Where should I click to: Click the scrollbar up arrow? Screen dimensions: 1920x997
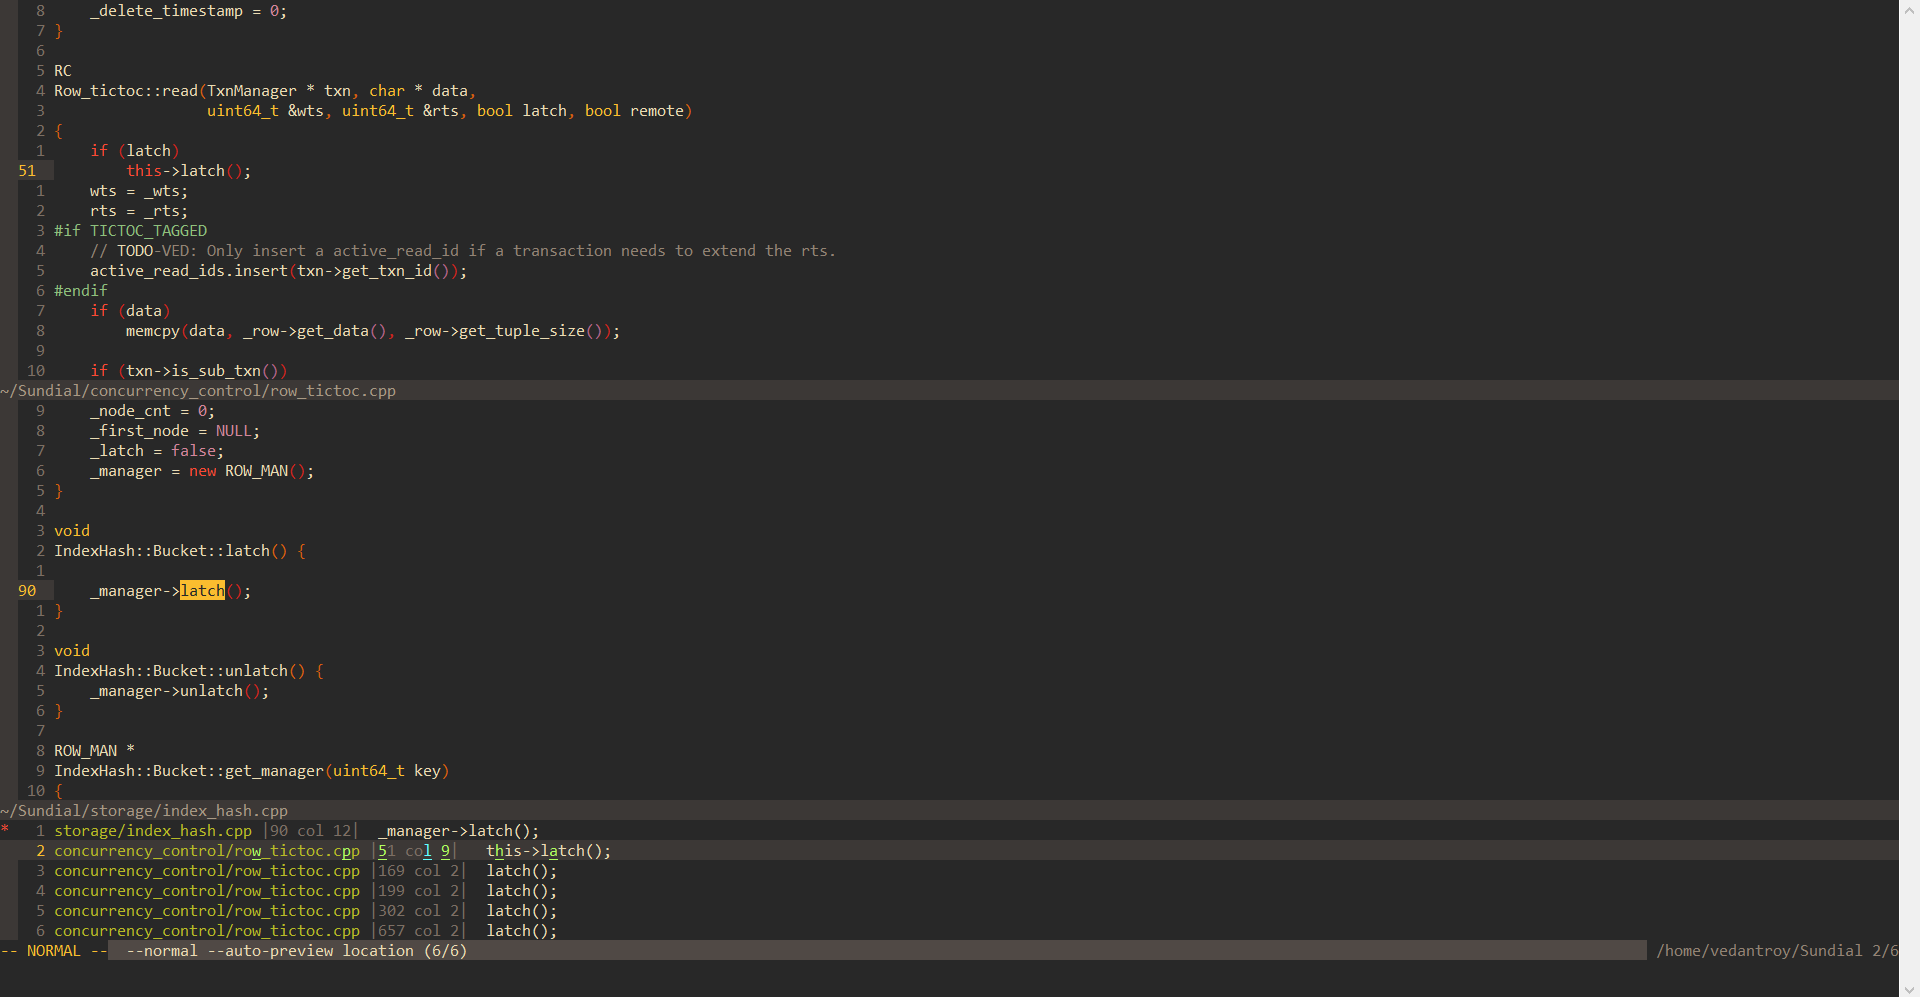pos(1909,8)
